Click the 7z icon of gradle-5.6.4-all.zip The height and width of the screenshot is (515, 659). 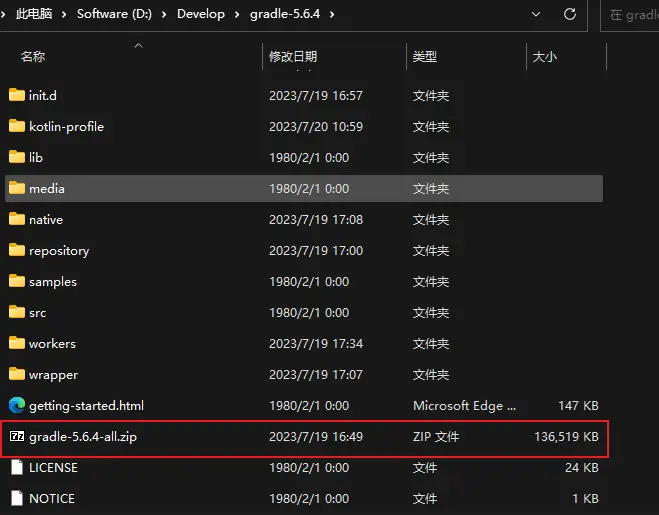pos(16,437)
